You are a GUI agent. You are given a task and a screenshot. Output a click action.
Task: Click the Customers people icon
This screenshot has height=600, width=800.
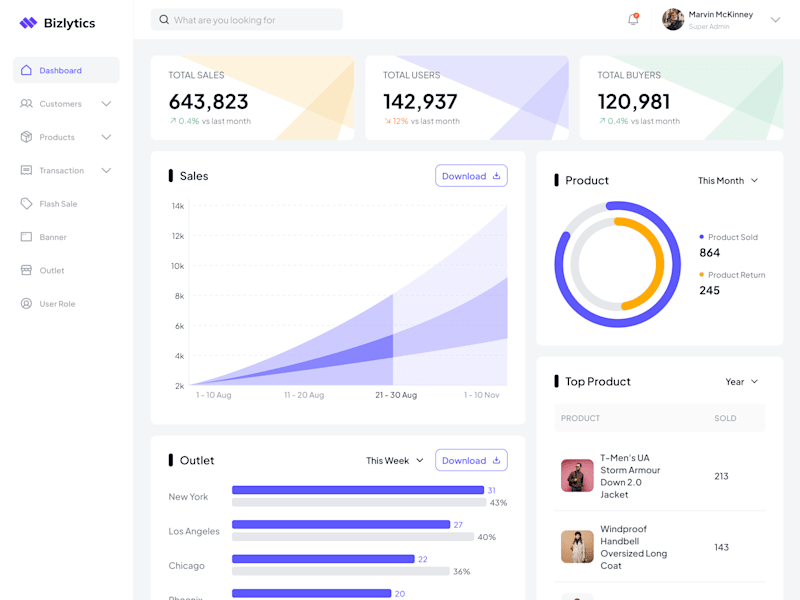coord(27,104)
